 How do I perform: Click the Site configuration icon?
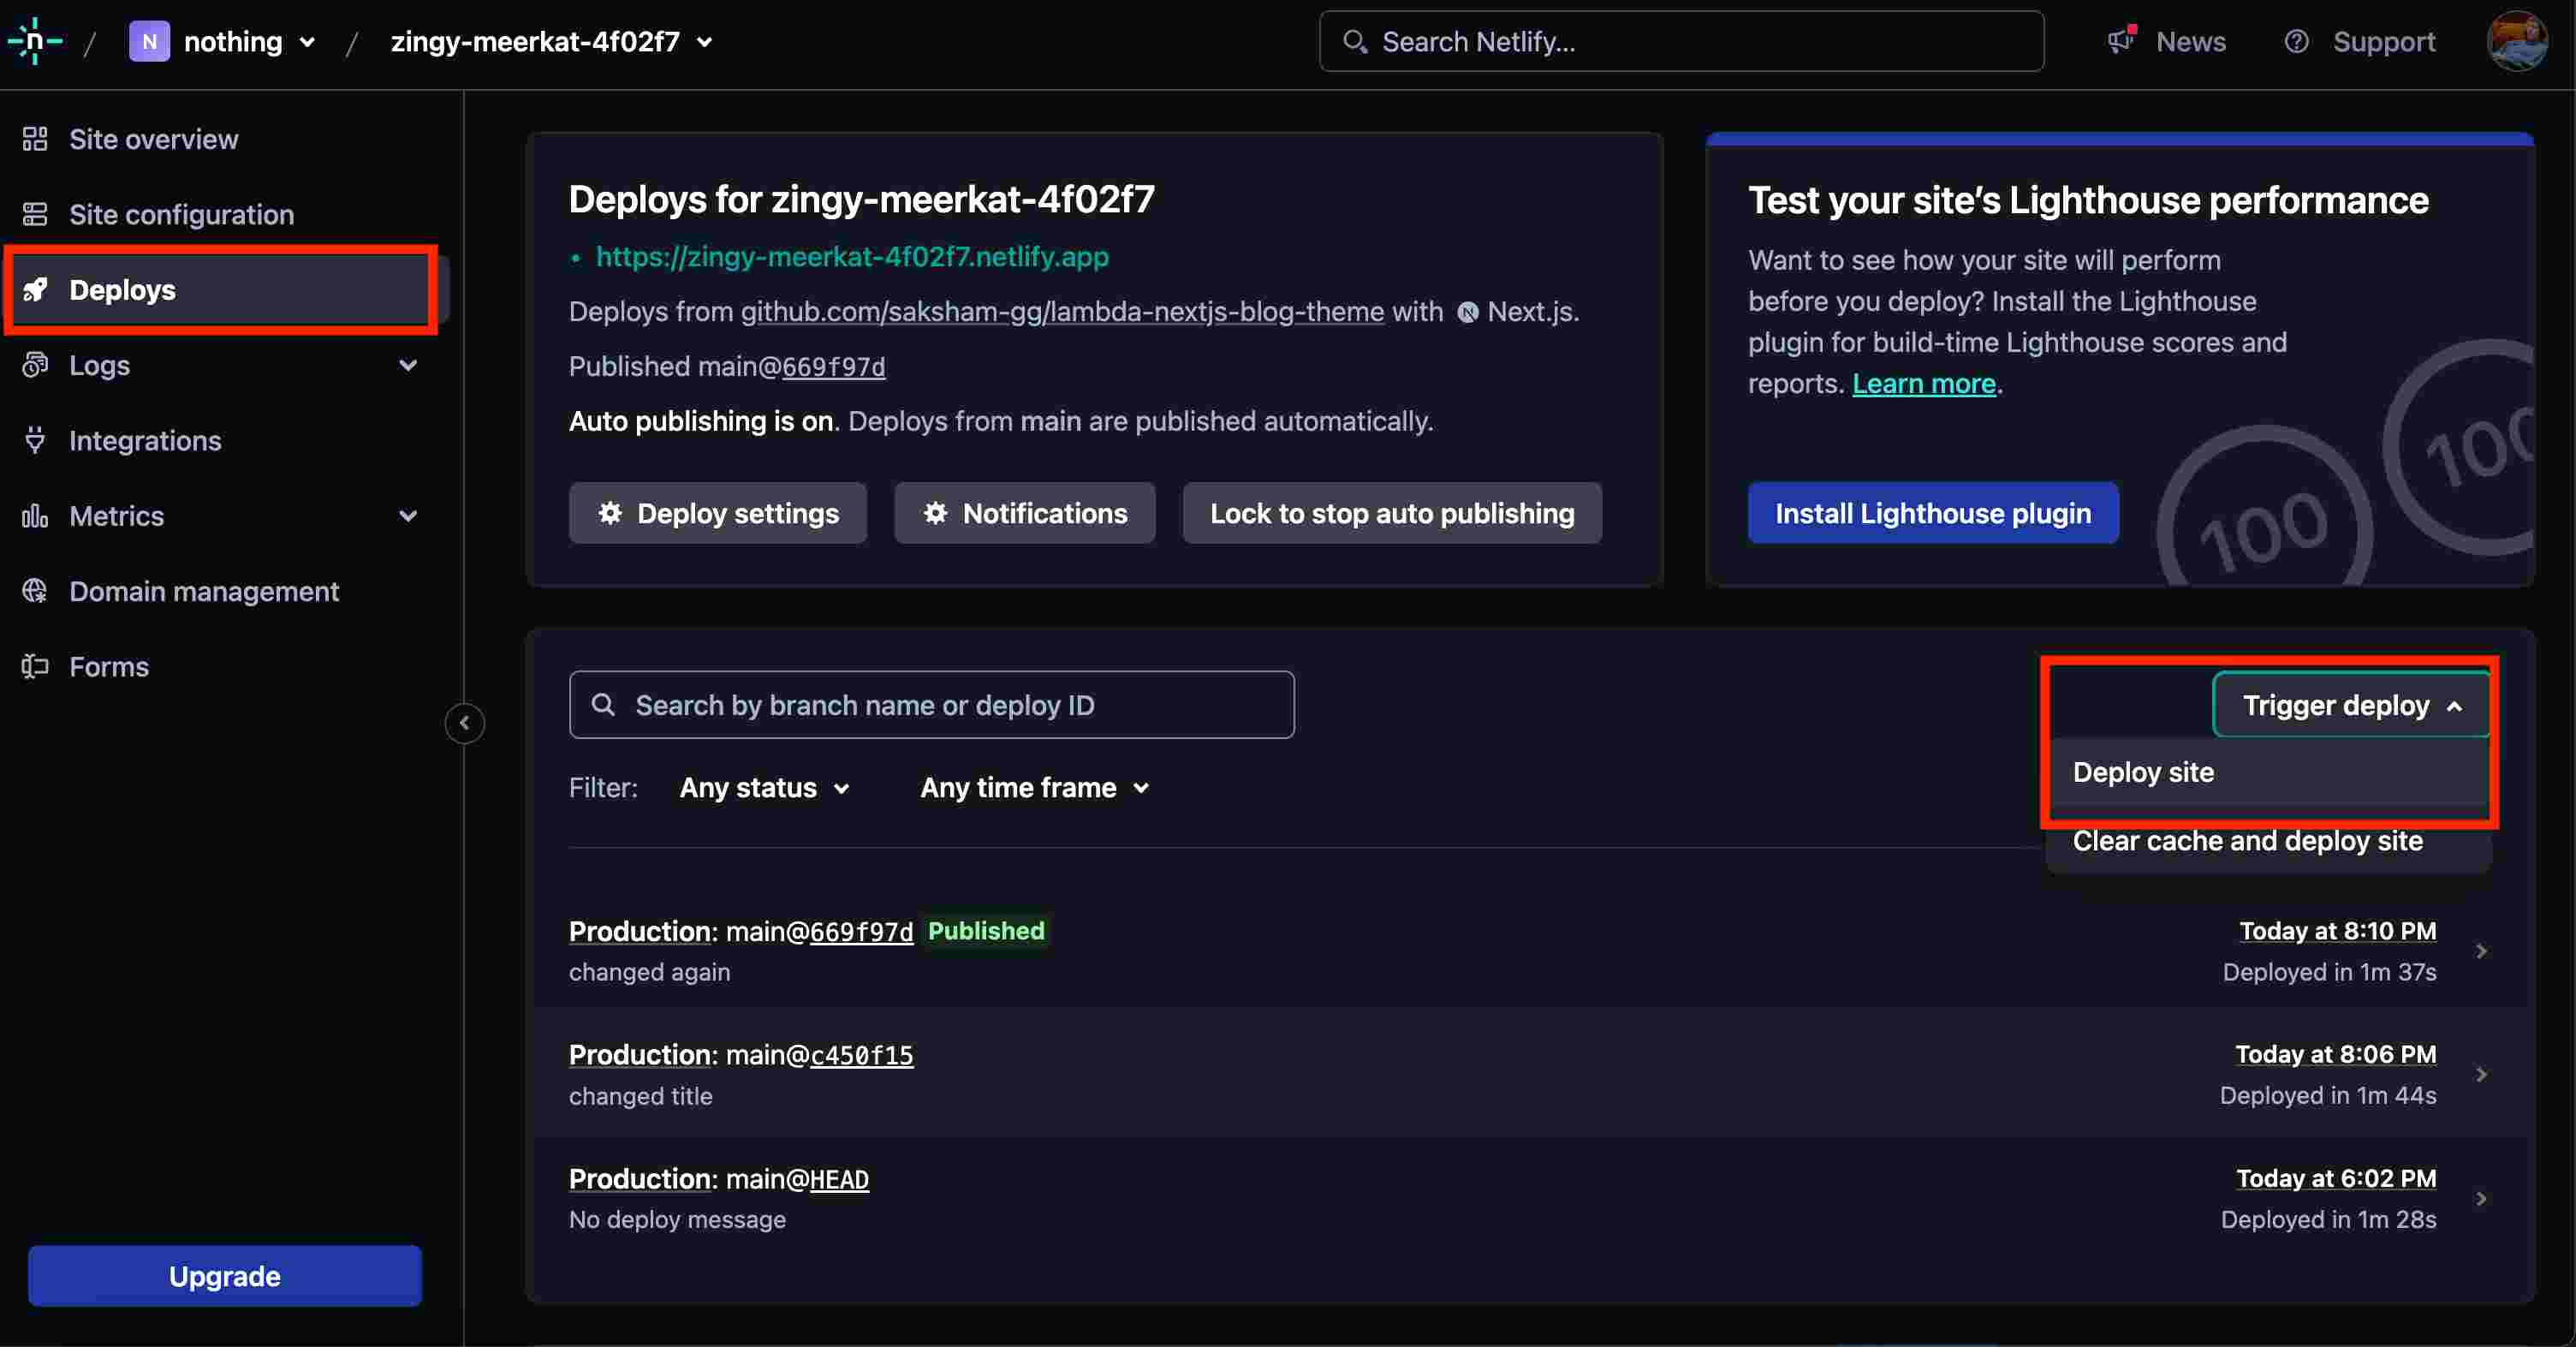pyautogui.click(x=35, y=214)
